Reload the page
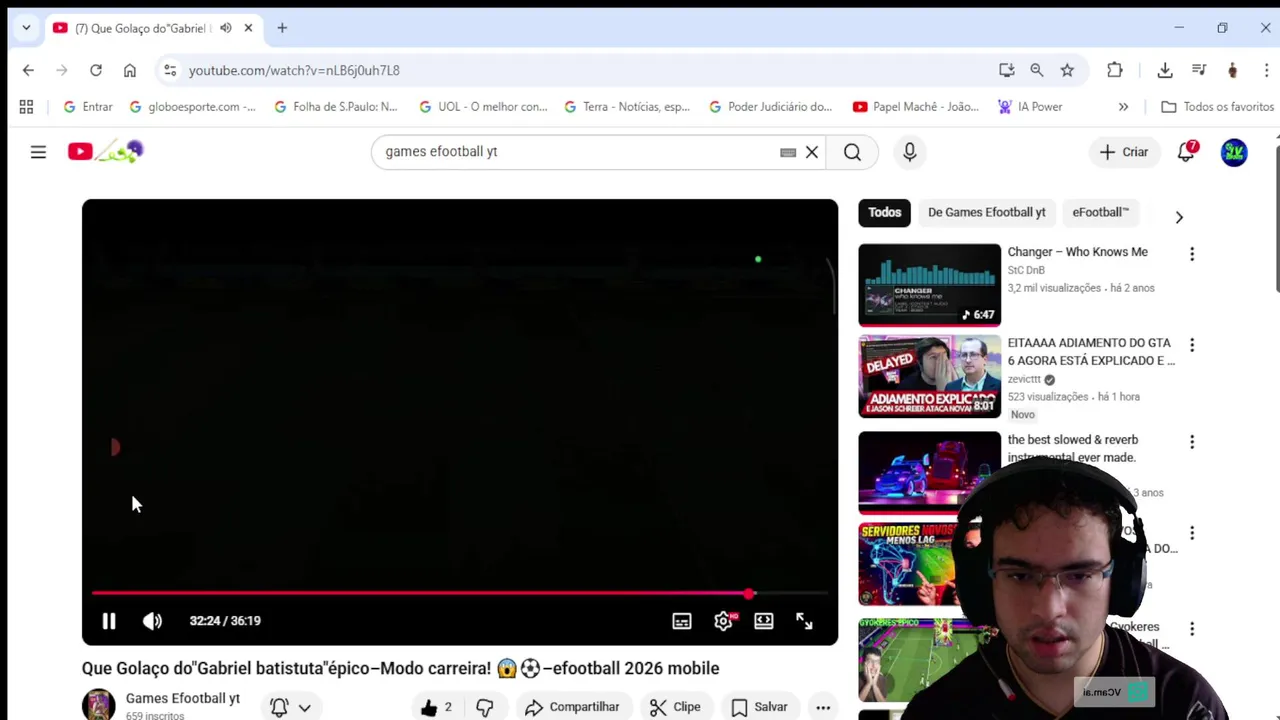 click(96, 70)
